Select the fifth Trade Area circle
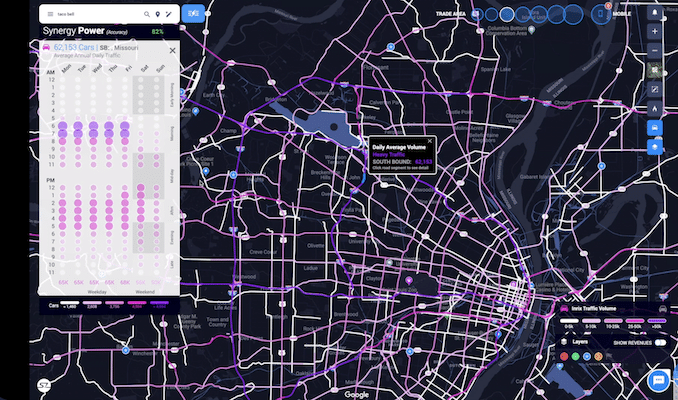 (539, 14)
